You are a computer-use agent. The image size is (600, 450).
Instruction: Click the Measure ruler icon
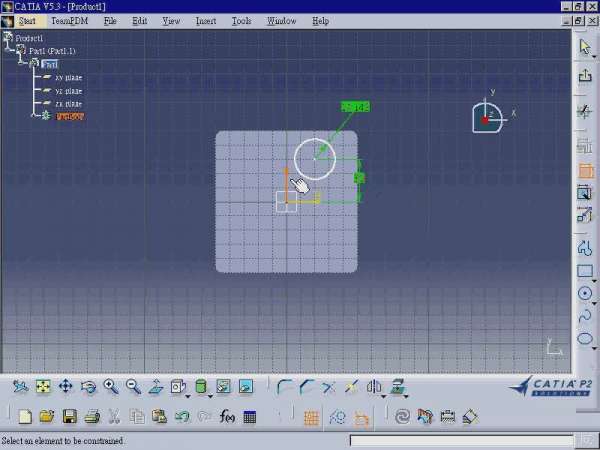tap(447, 416)
